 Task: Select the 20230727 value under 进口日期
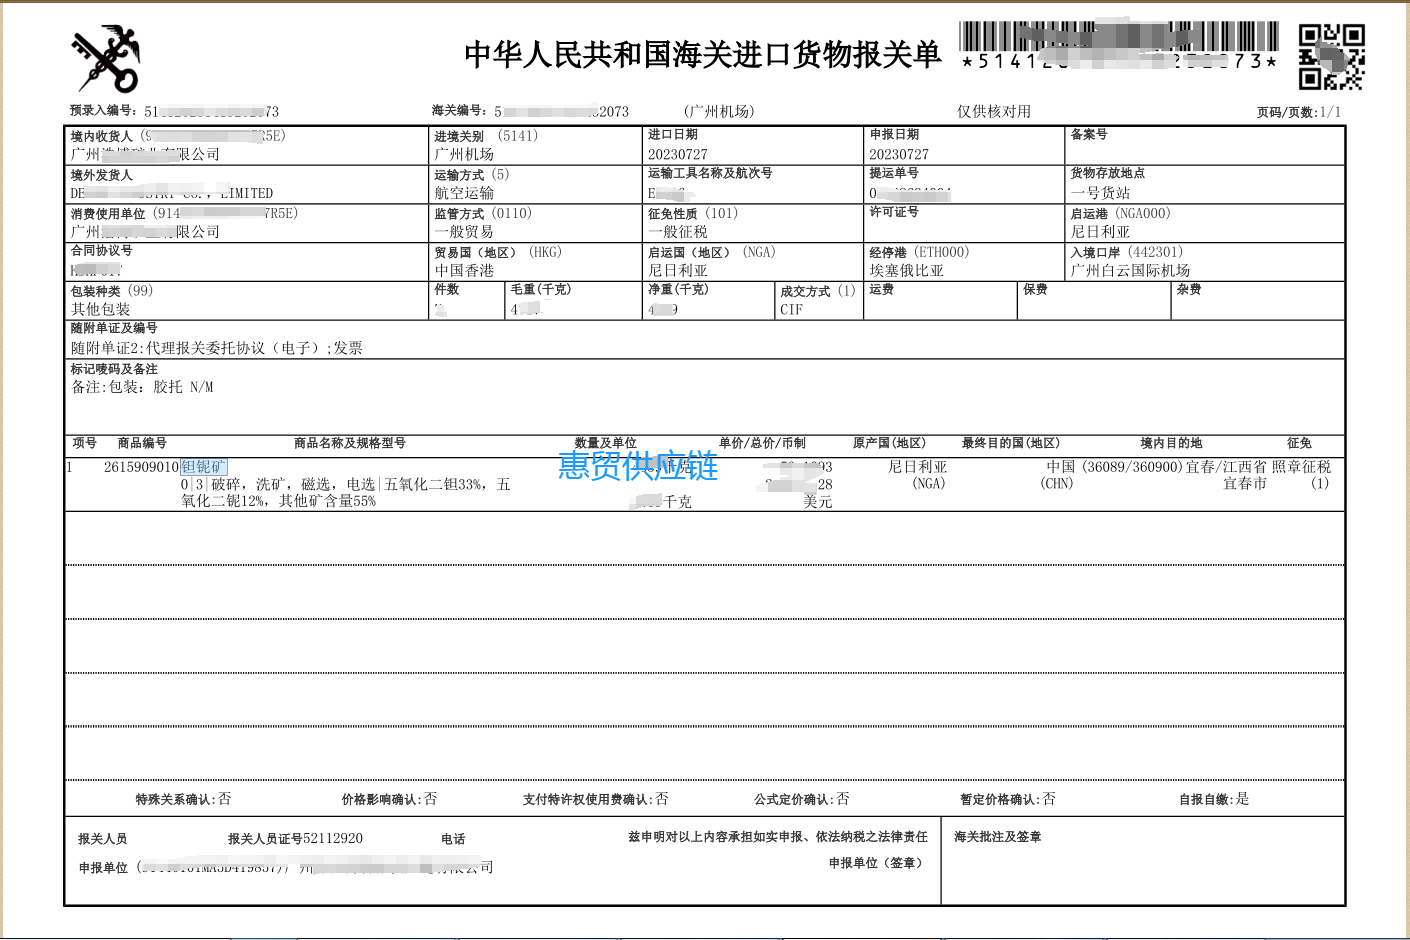(677, 154)
